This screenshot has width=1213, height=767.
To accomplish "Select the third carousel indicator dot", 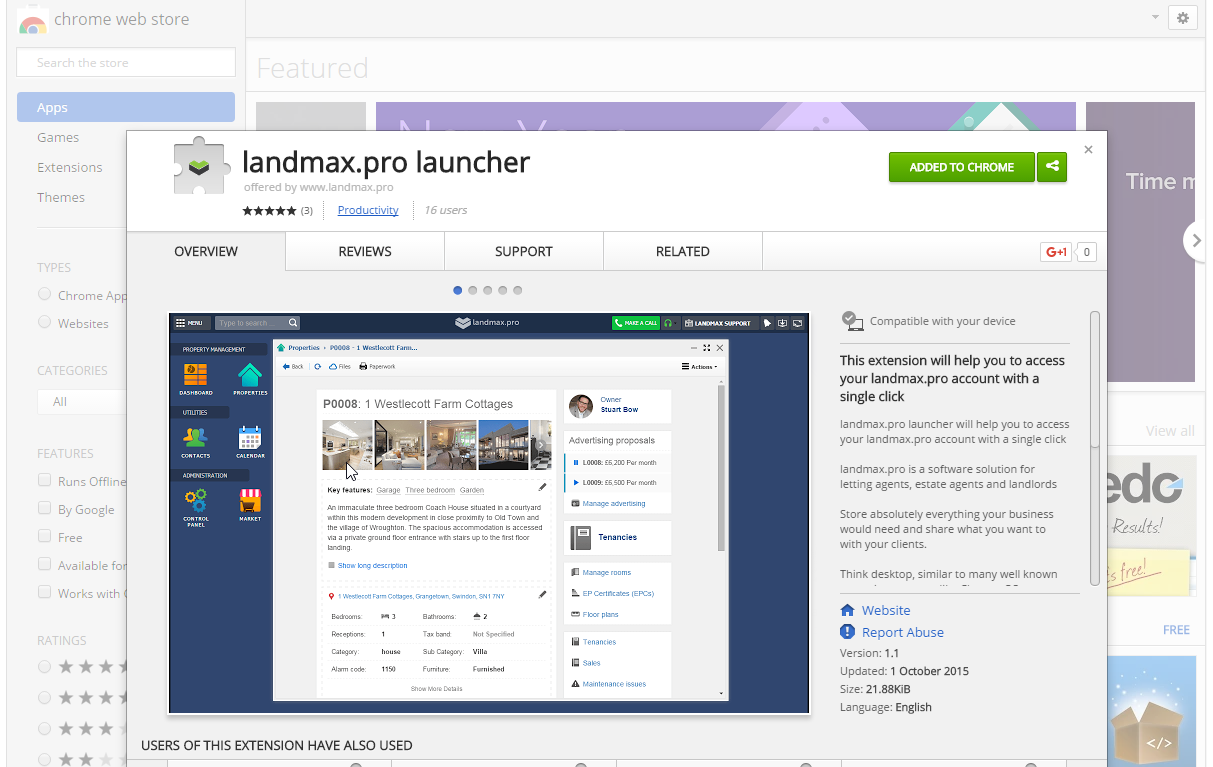I will pyautogui.click(x=487, y=290).
